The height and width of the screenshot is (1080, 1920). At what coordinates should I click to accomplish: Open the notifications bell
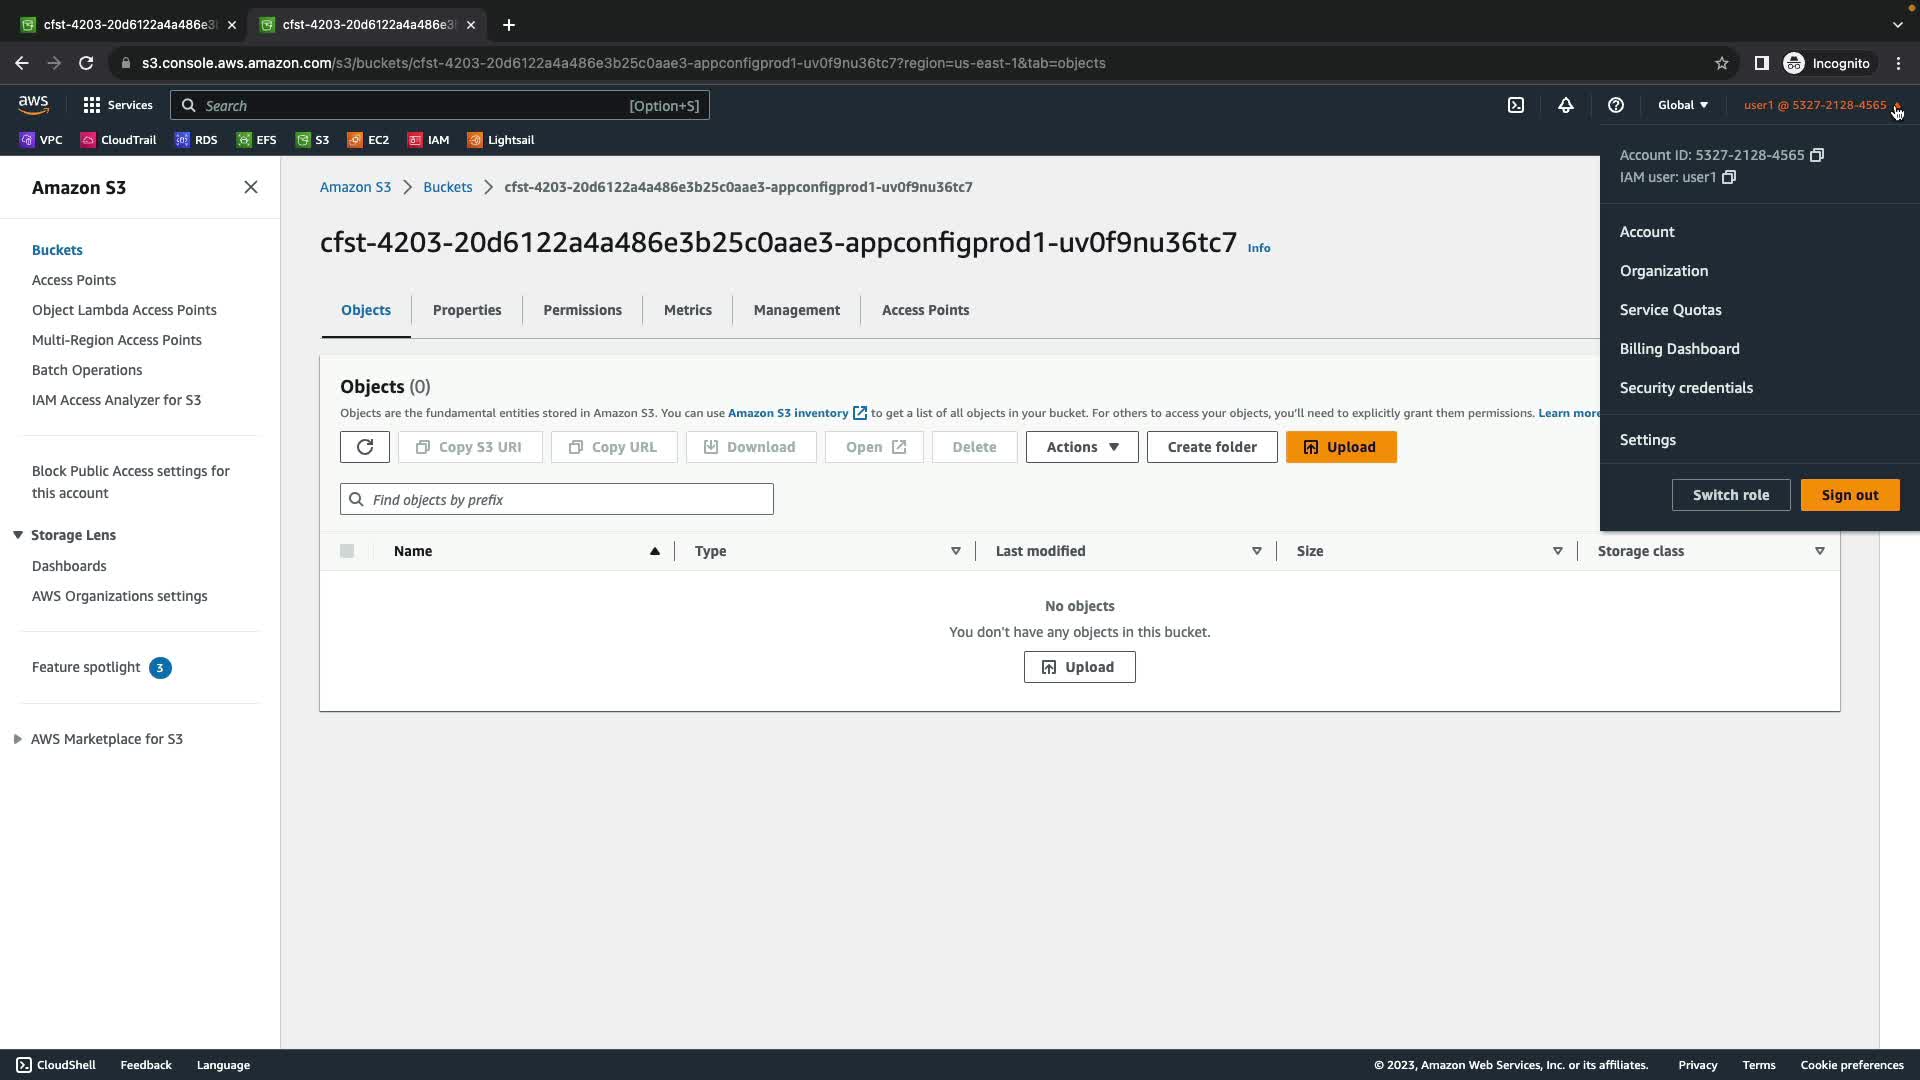point(1566,105)
